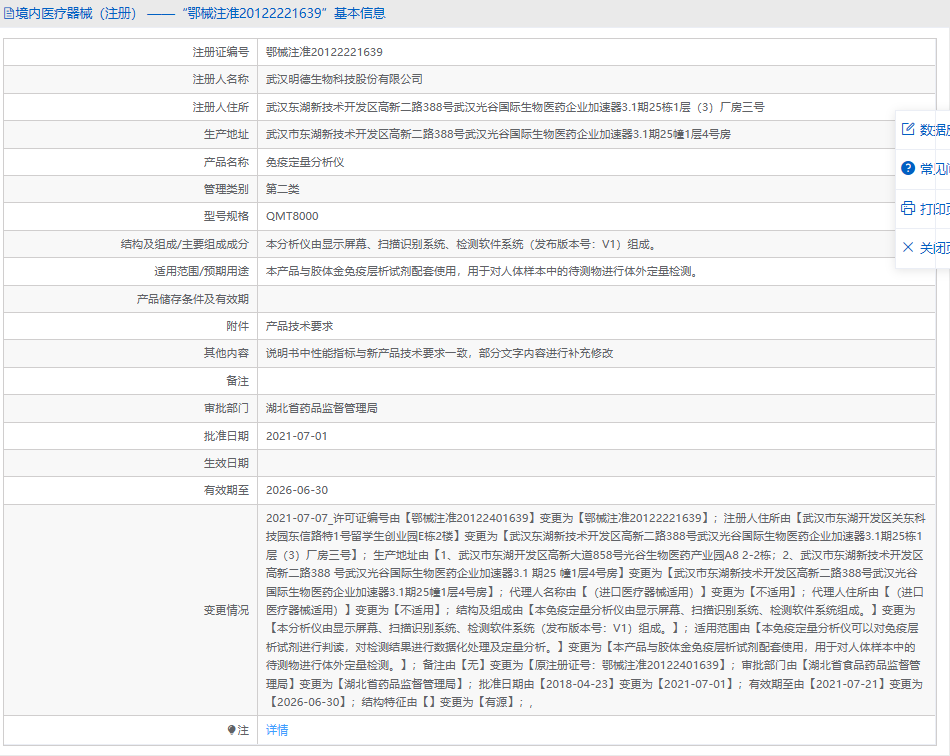The height and width of the screenshot is (756, 950).
Task: Open the 详情 details link
Action: (x=277, y=730)
